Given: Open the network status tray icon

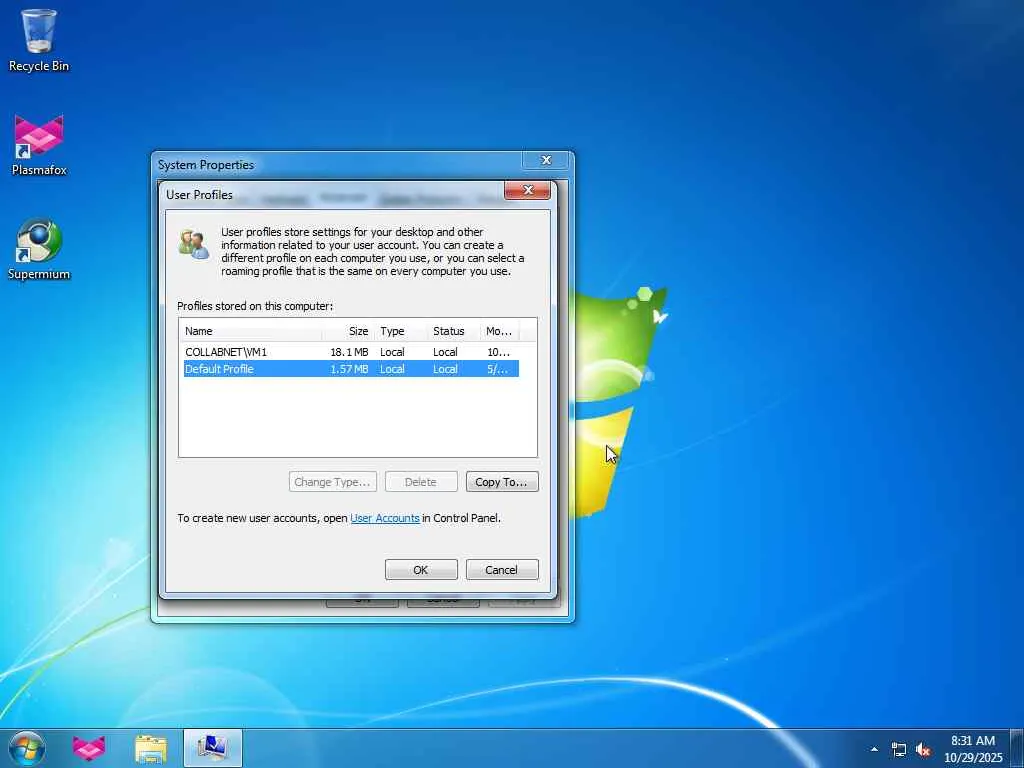Looking at the screenshot, I should point(899,749).
